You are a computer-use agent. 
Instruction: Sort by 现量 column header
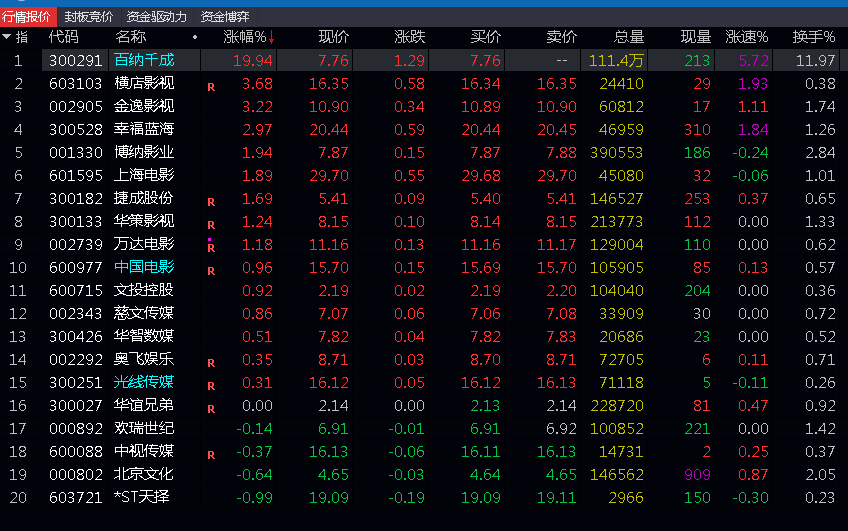click(695, 37)
